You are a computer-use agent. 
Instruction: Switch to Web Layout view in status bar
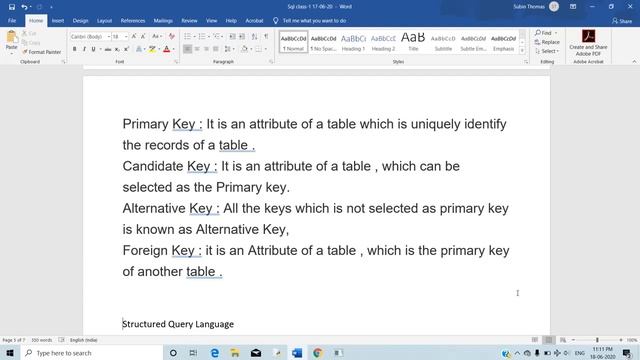(563, 340)
